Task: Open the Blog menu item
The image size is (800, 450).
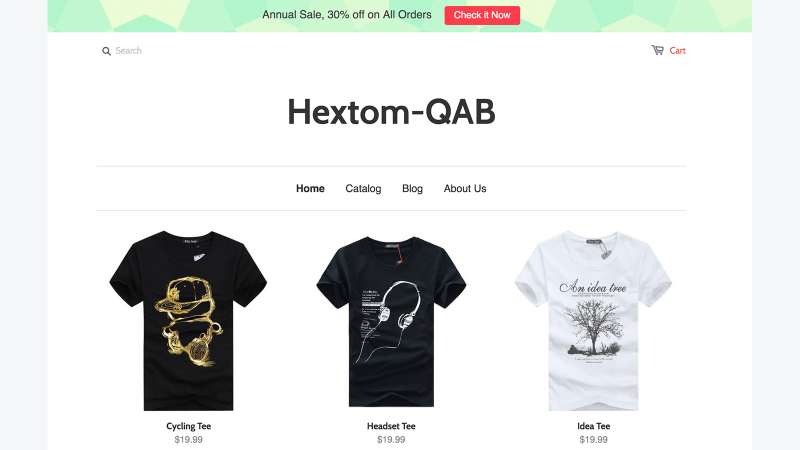Action: (412, 188)
